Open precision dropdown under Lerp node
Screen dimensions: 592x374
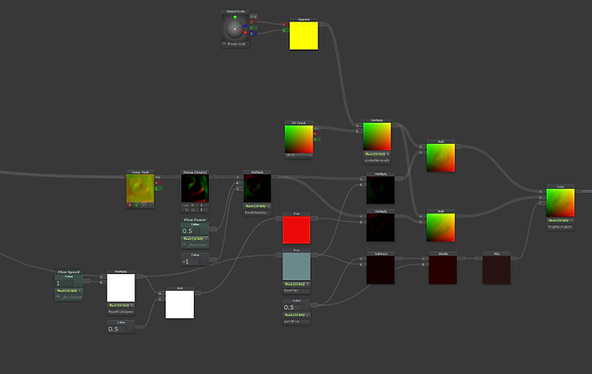click(561, 221)
